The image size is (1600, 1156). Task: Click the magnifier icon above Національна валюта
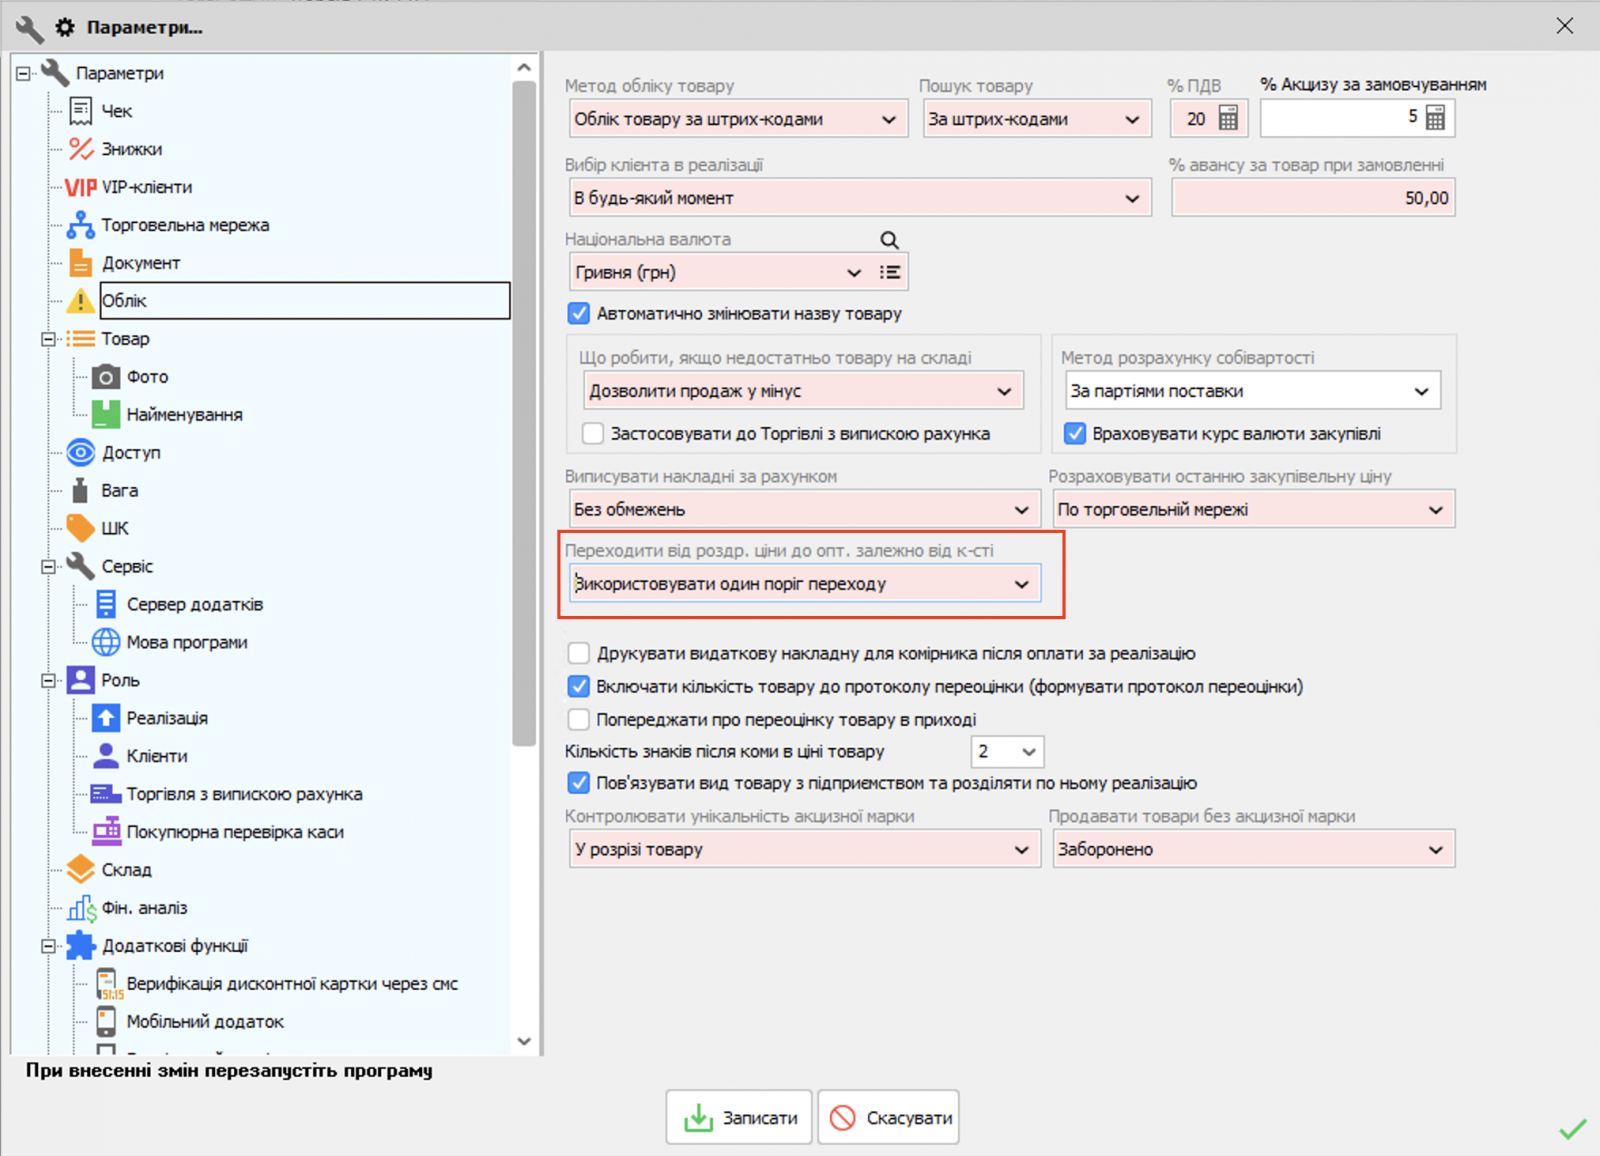[x=889, y=240]
